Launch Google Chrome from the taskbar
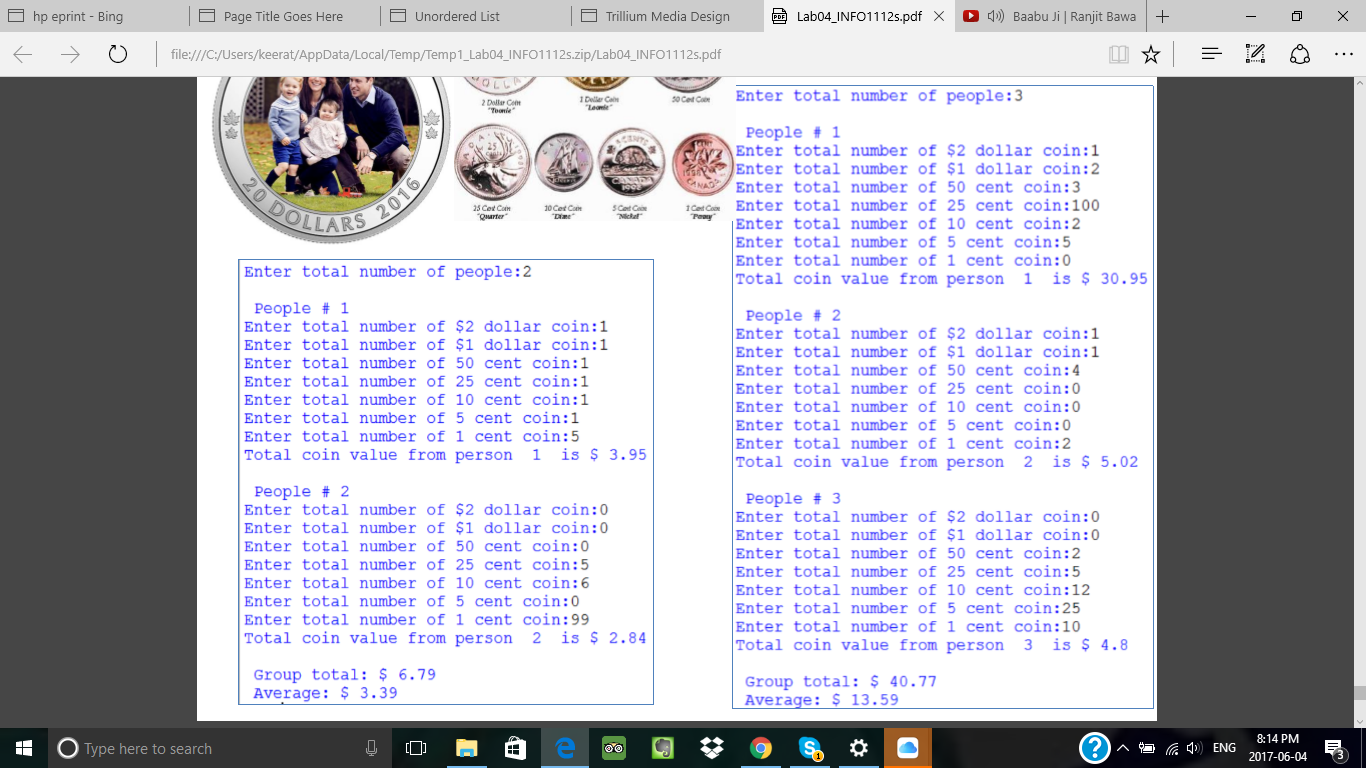Viewport: 1366px width, 768px height. [x=761, y=748]
